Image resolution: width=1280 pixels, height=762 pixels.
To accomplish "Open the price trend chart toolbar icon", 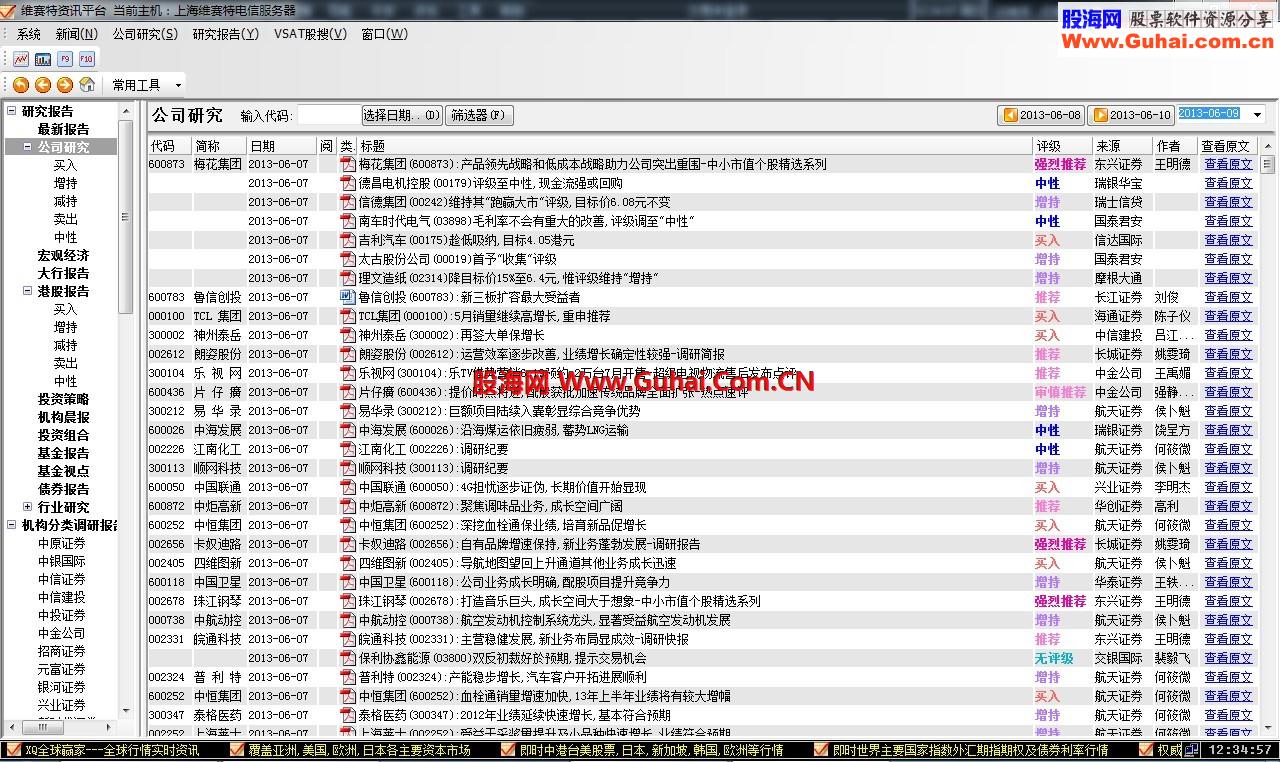I will (x=21, y=59).
